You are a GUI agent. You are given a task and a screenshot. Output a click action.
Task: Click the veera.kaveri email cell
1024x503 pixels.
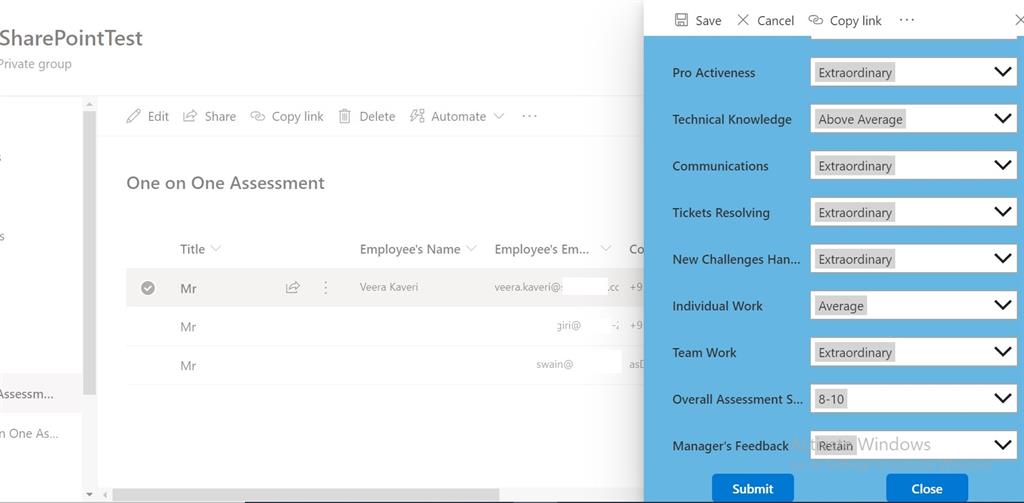click(x=557, y=287)
